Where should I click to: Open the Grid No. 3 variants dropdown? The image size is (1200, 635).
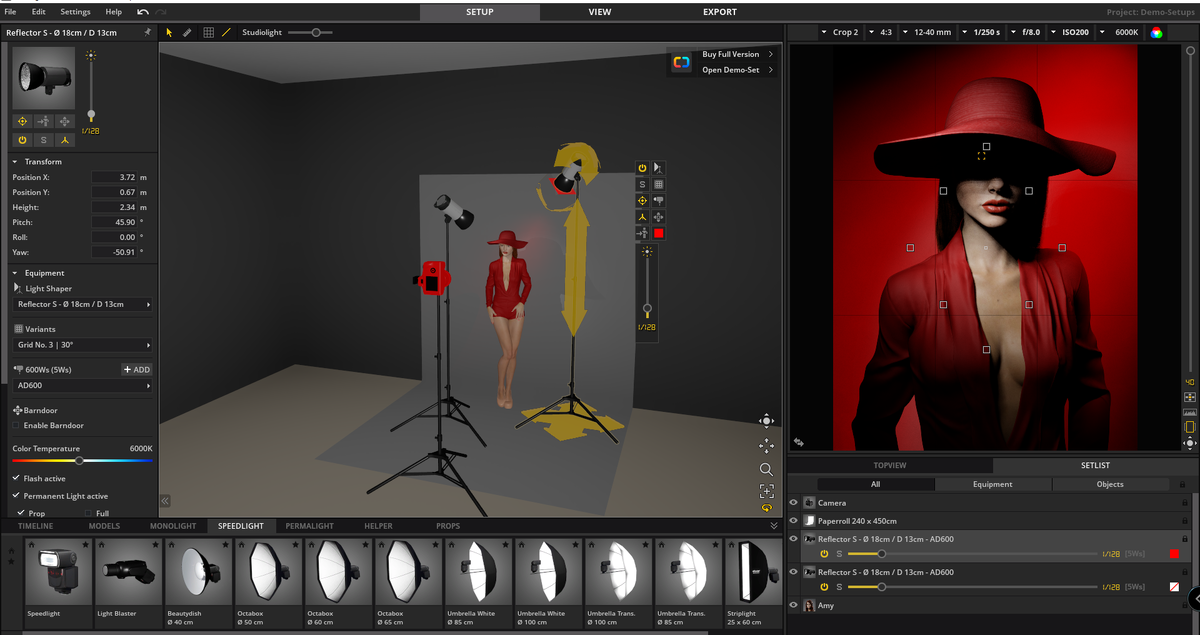pyautogui.click(x=83, y=345)
